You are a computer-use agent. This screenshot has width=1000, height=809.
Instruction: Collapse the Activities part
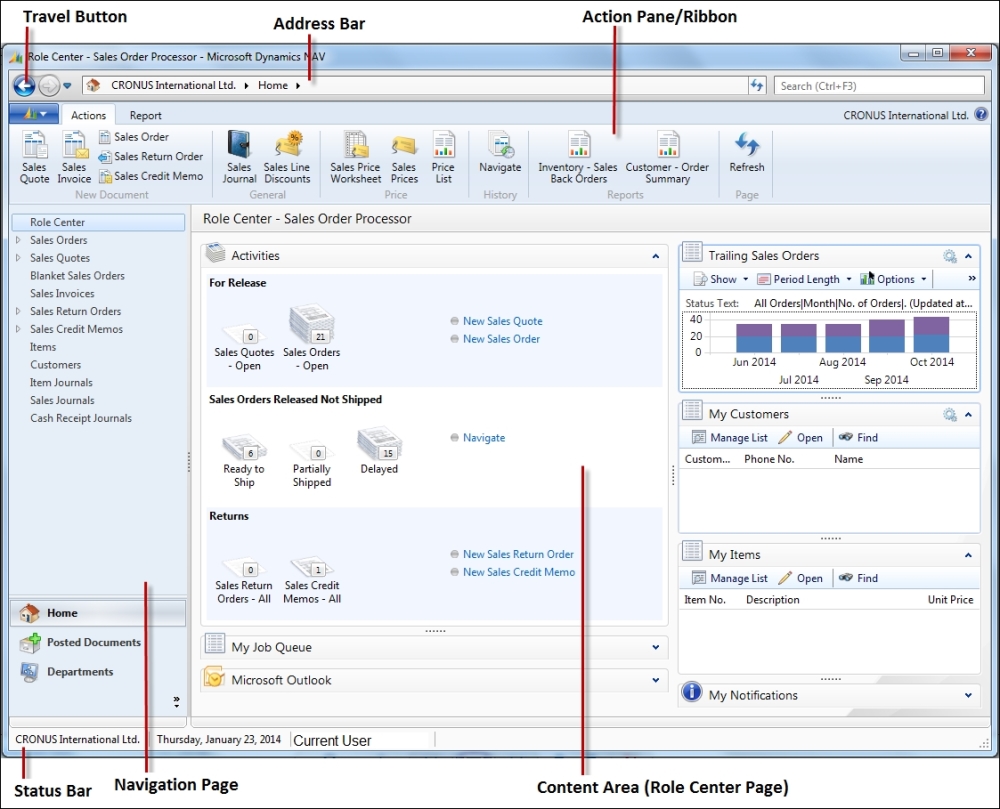[x=655, y=256]
